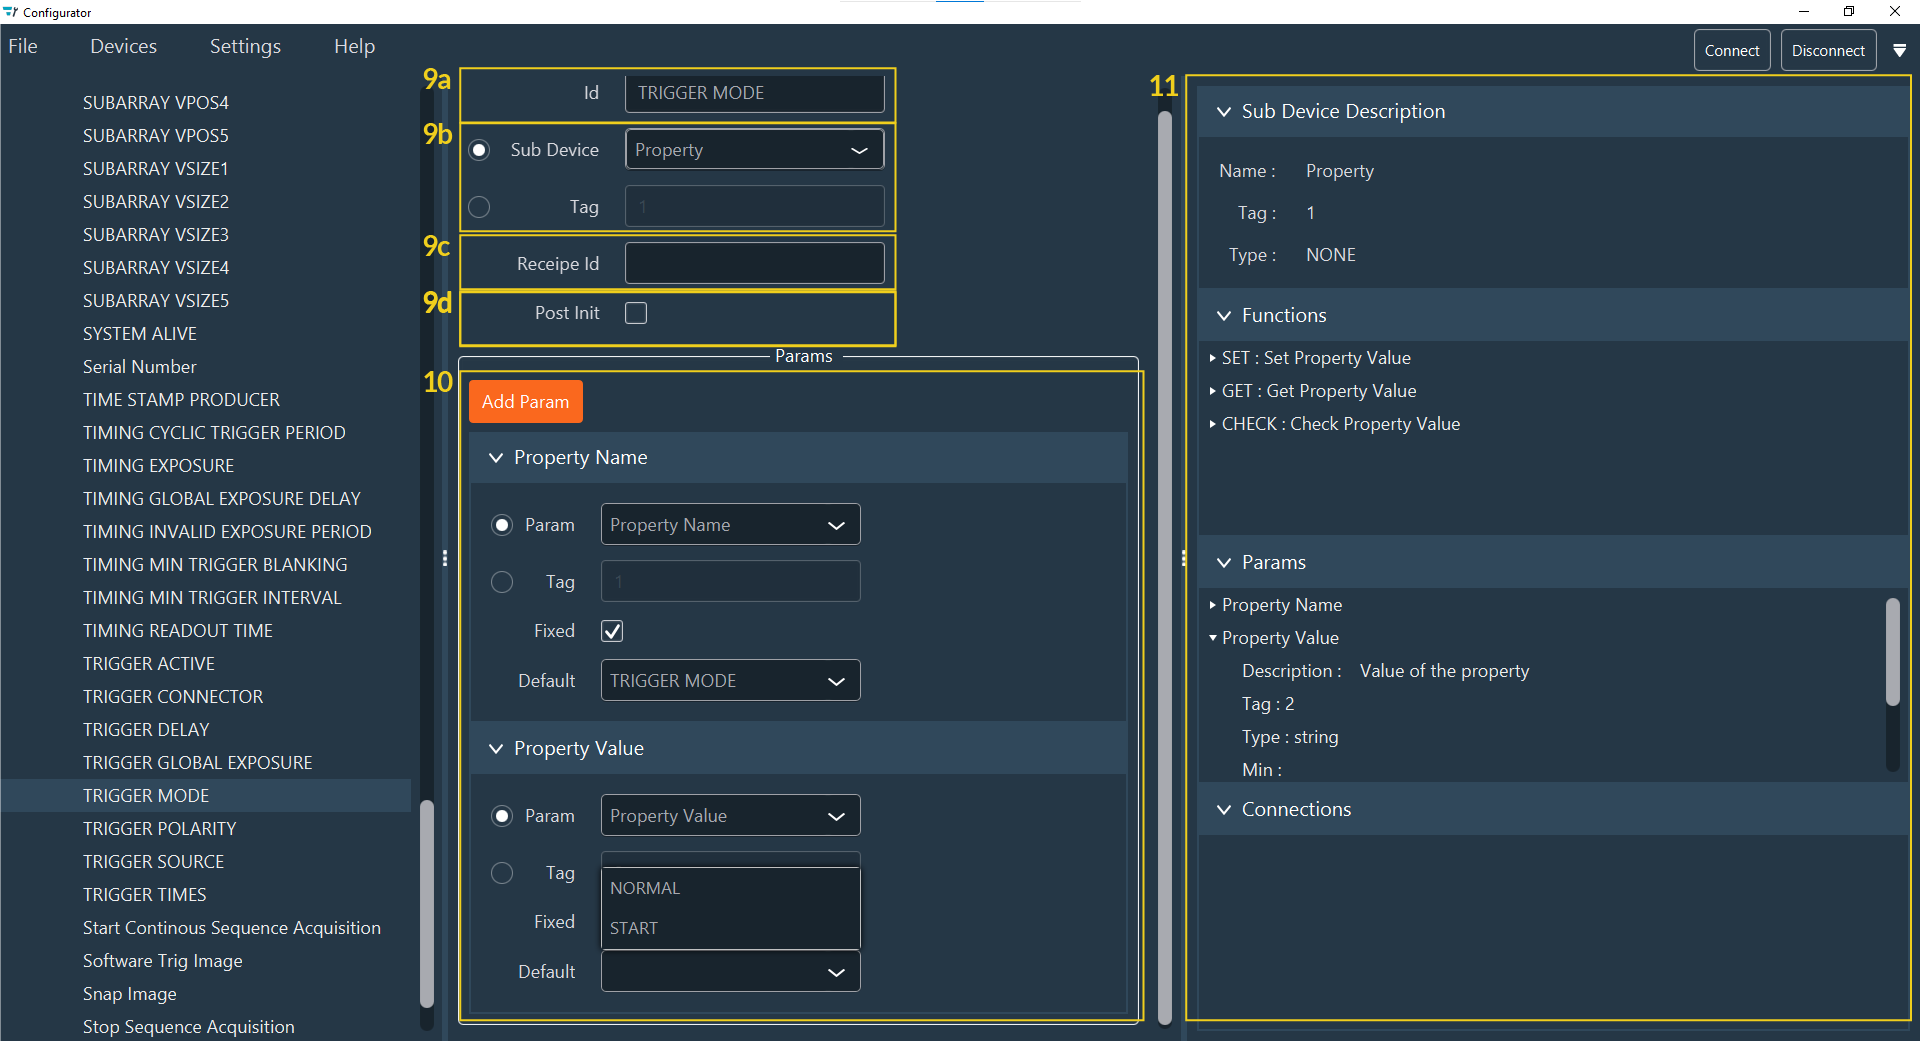Click the Add Param button
Image resolution: width=1922 pixels, height=1042 pixels.
(x=525, y=401)
